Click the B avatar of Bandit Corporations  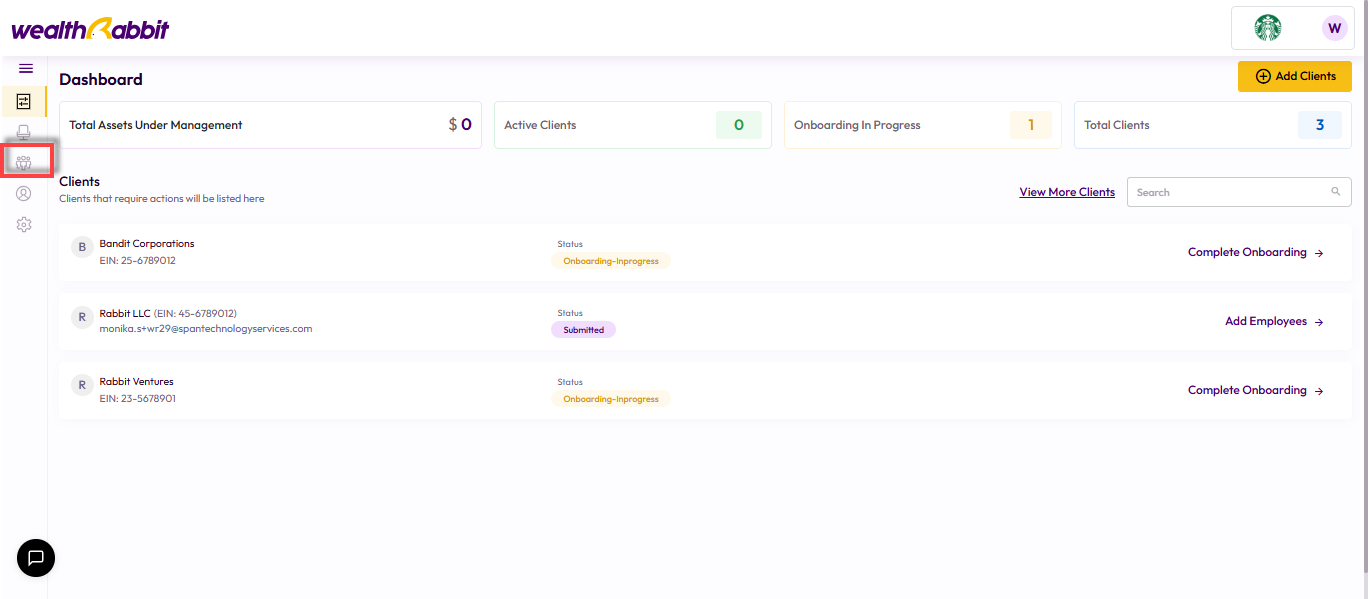point(82,247)
